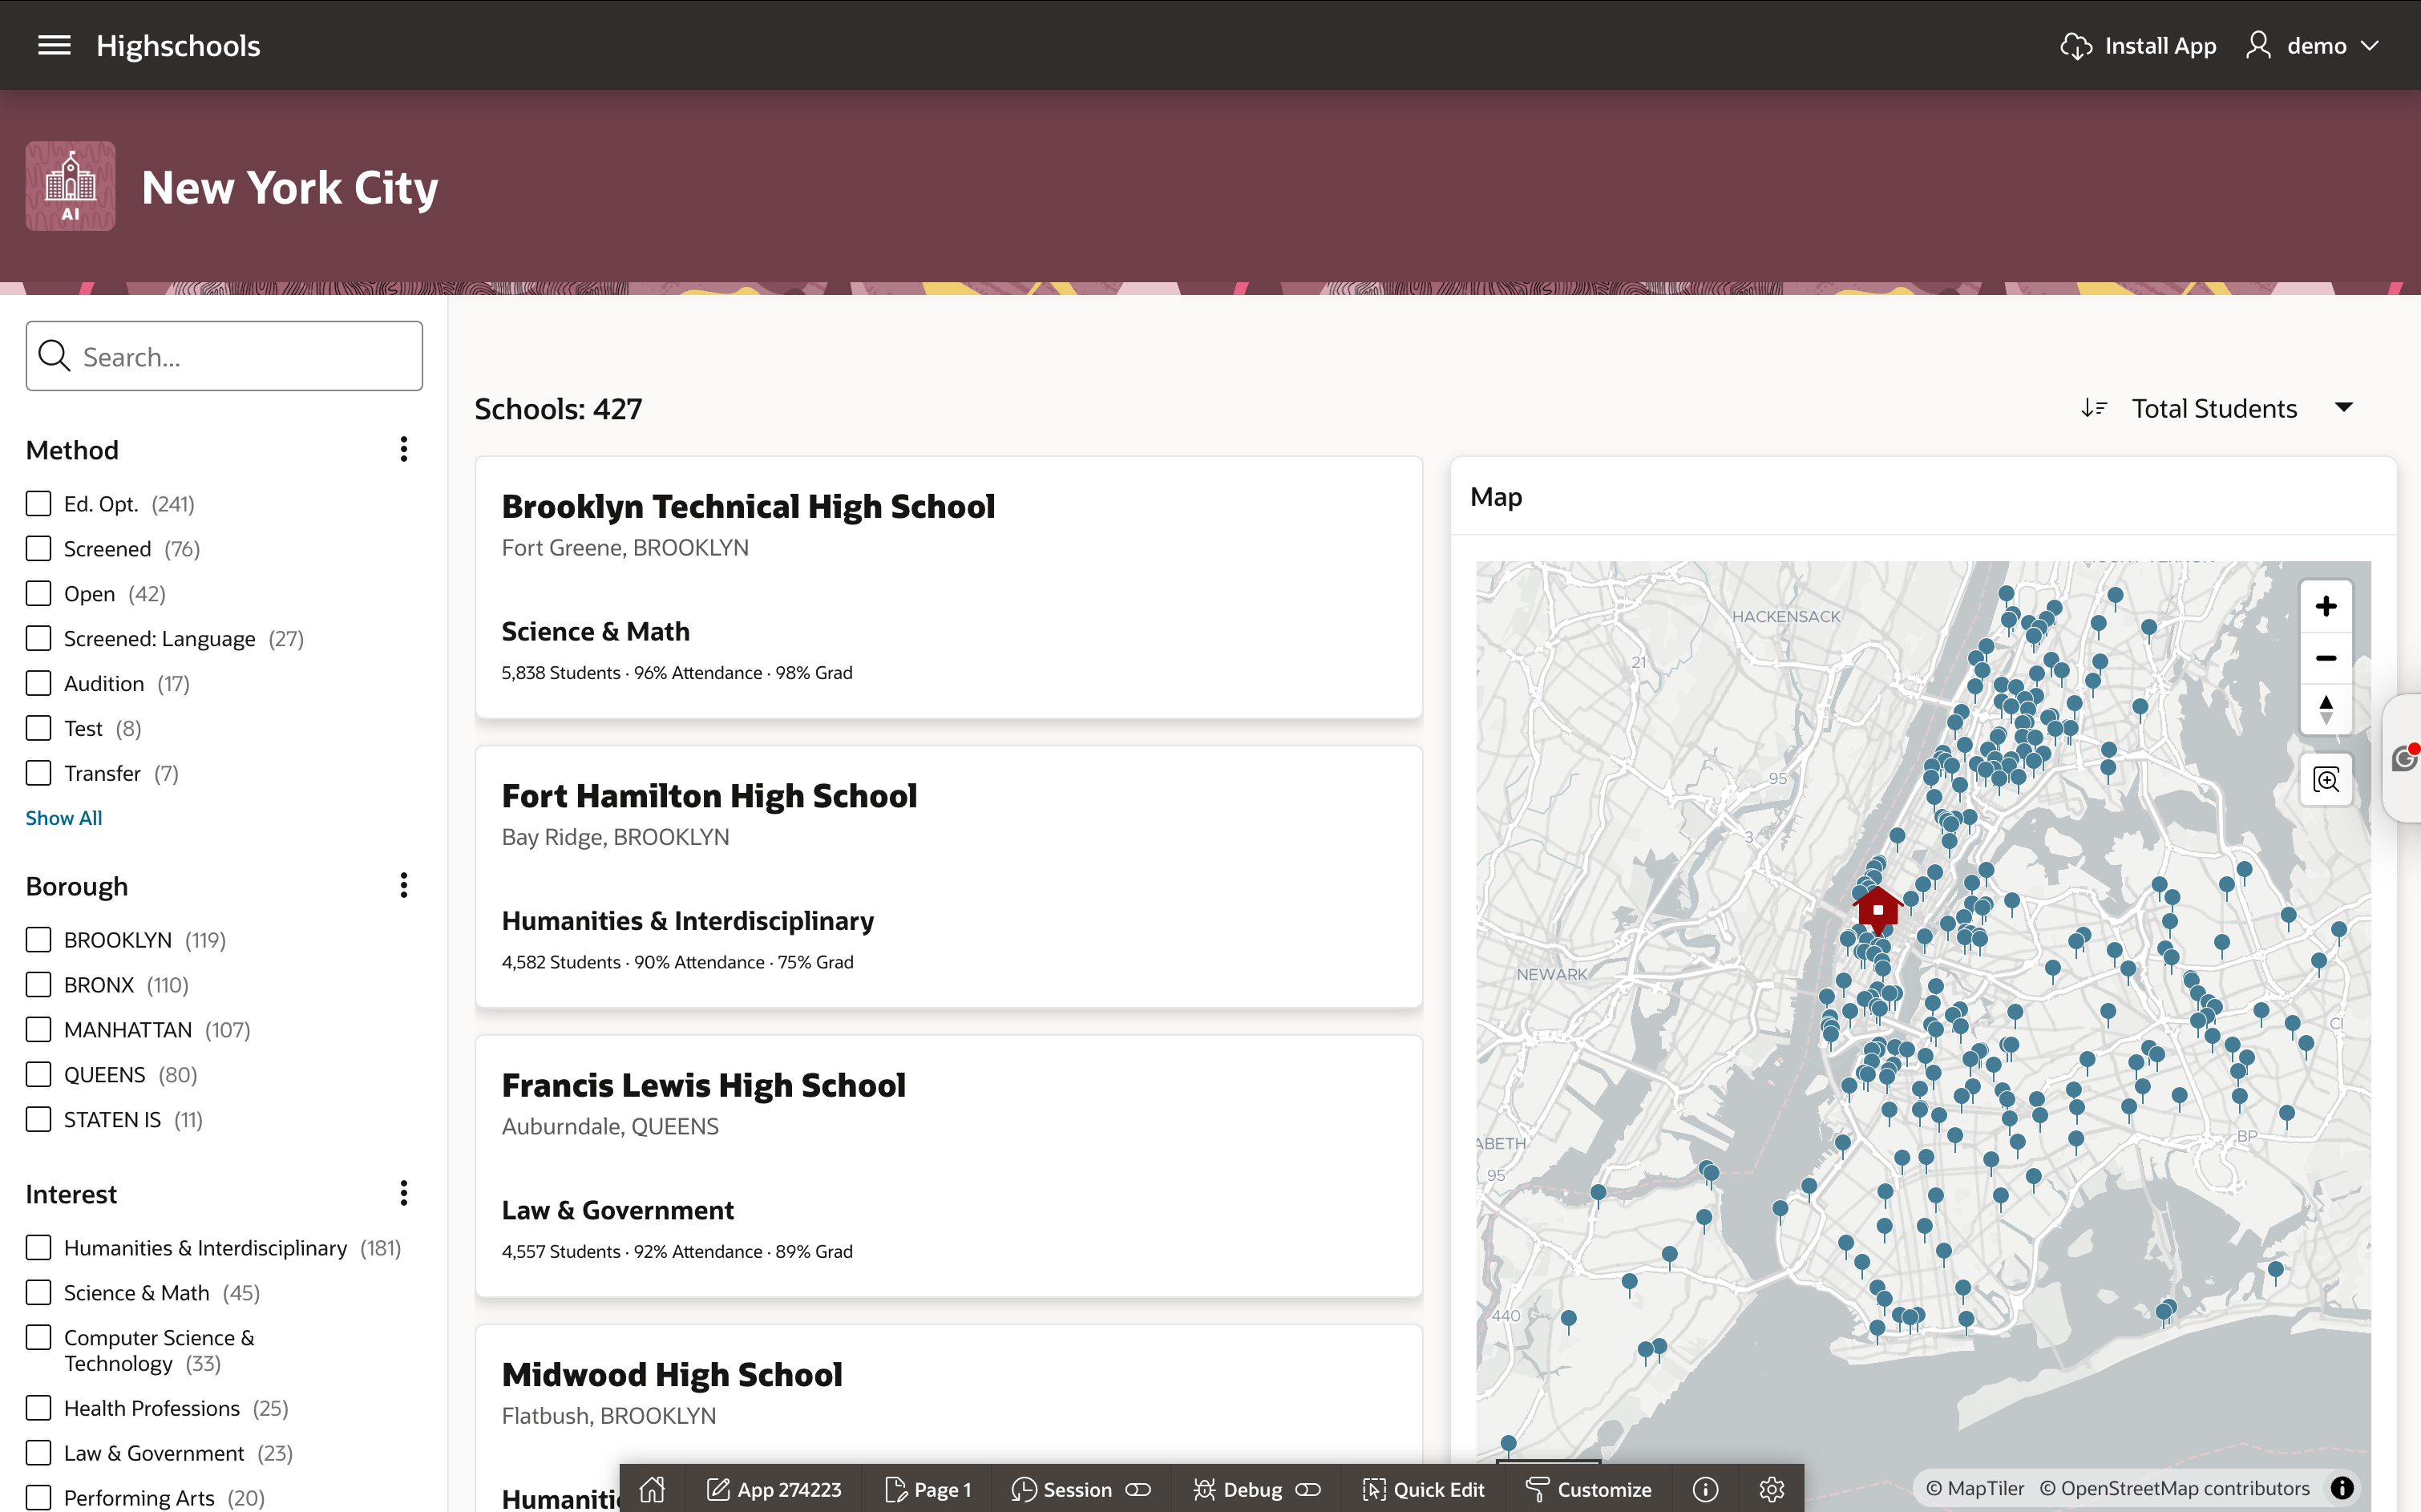Click the map zoom in plus button
The width and height of the screenshot is (2421, 1512).
tap(2325, 606)
